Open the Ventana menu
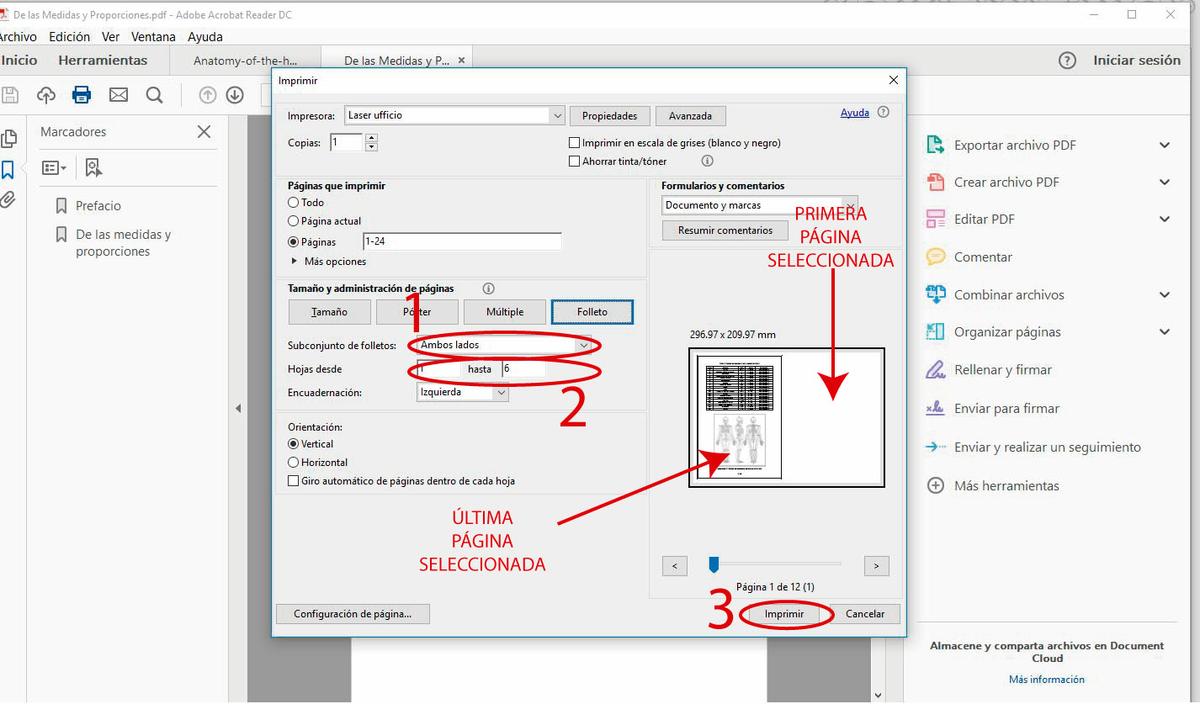The image size is (1200, 704). [x=153, y=37]
